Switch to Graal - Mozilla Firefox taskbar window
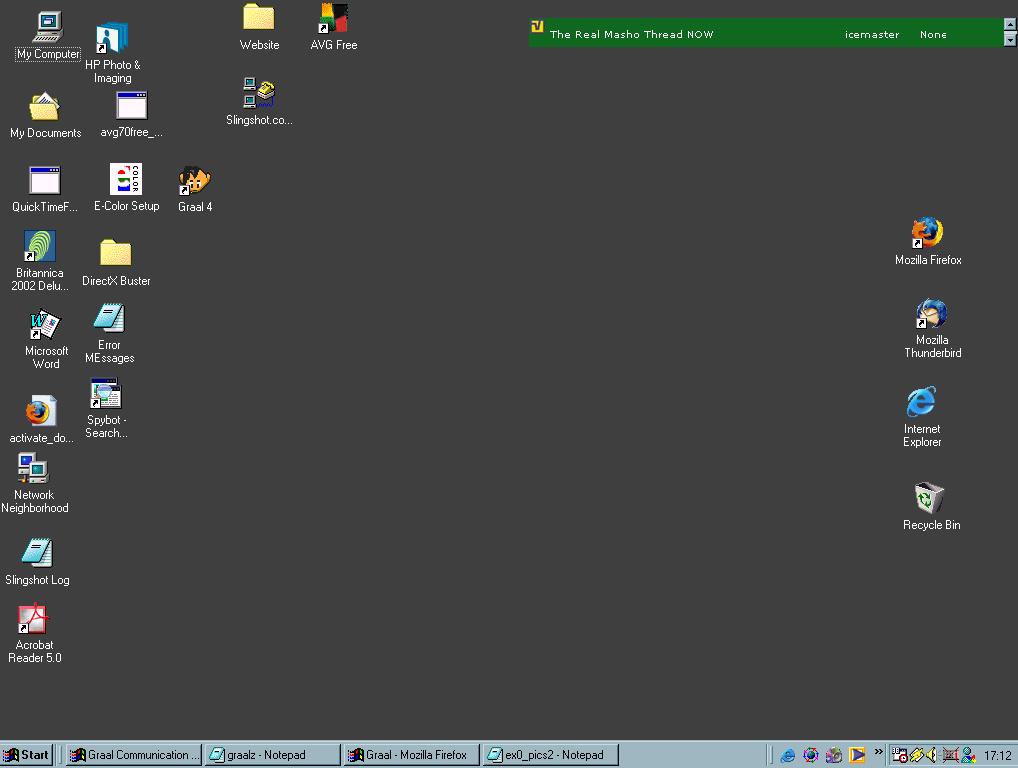Screen dimensions: 1018x768 (x=410, y=755)
